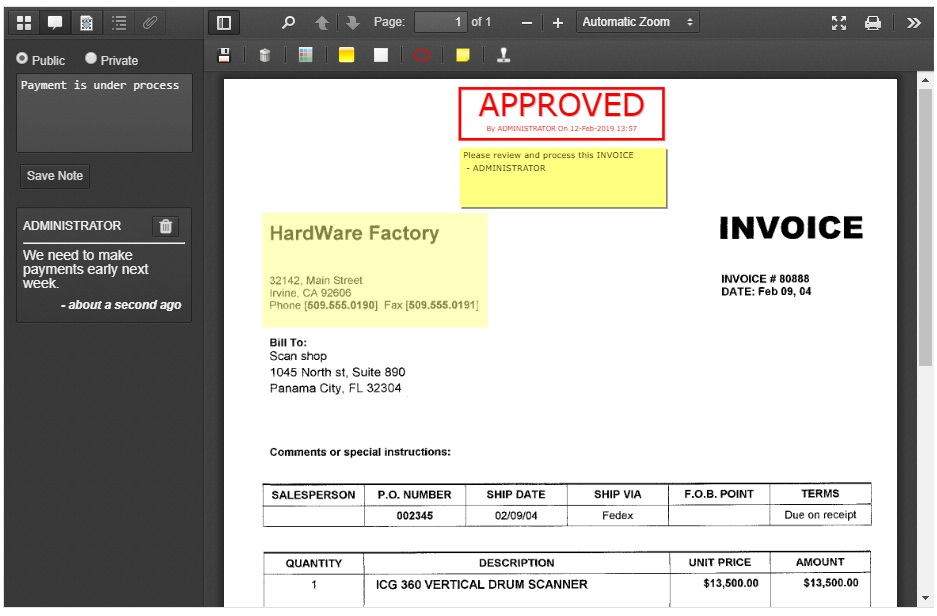This screenshot has height=616, width=937.
Task: Zoom in with the plus button
Action: 558,23
